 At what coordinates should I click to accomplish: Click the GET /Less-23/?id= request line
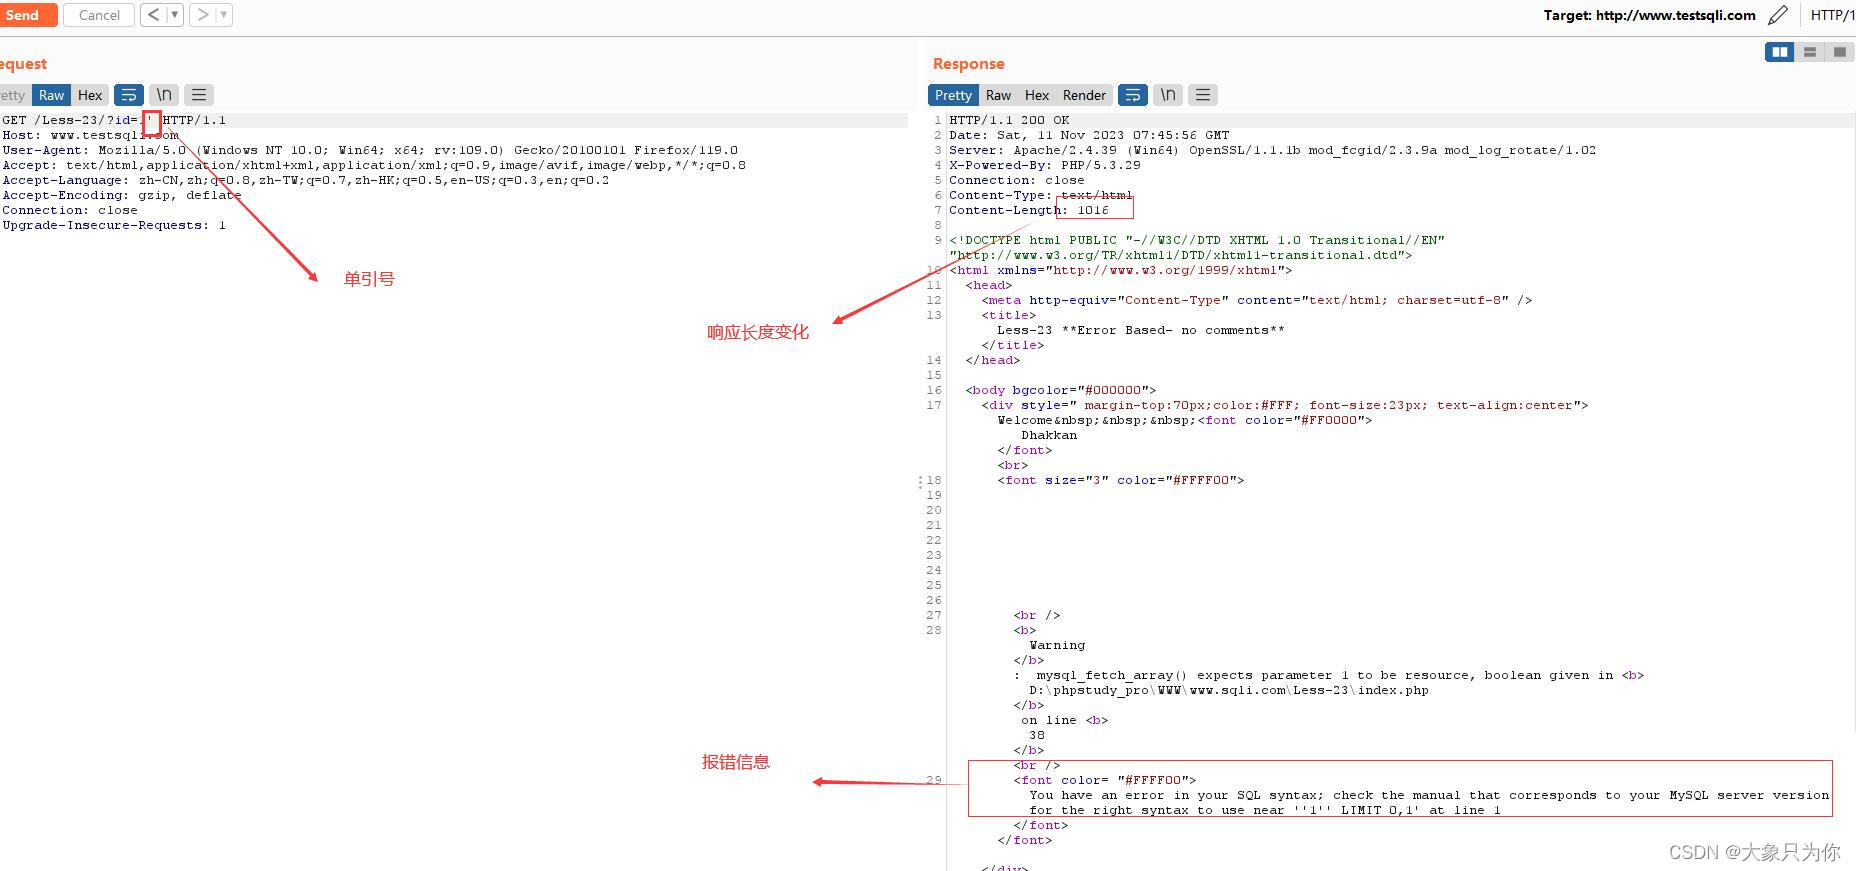pyautogui.click(x=114, y=120)
